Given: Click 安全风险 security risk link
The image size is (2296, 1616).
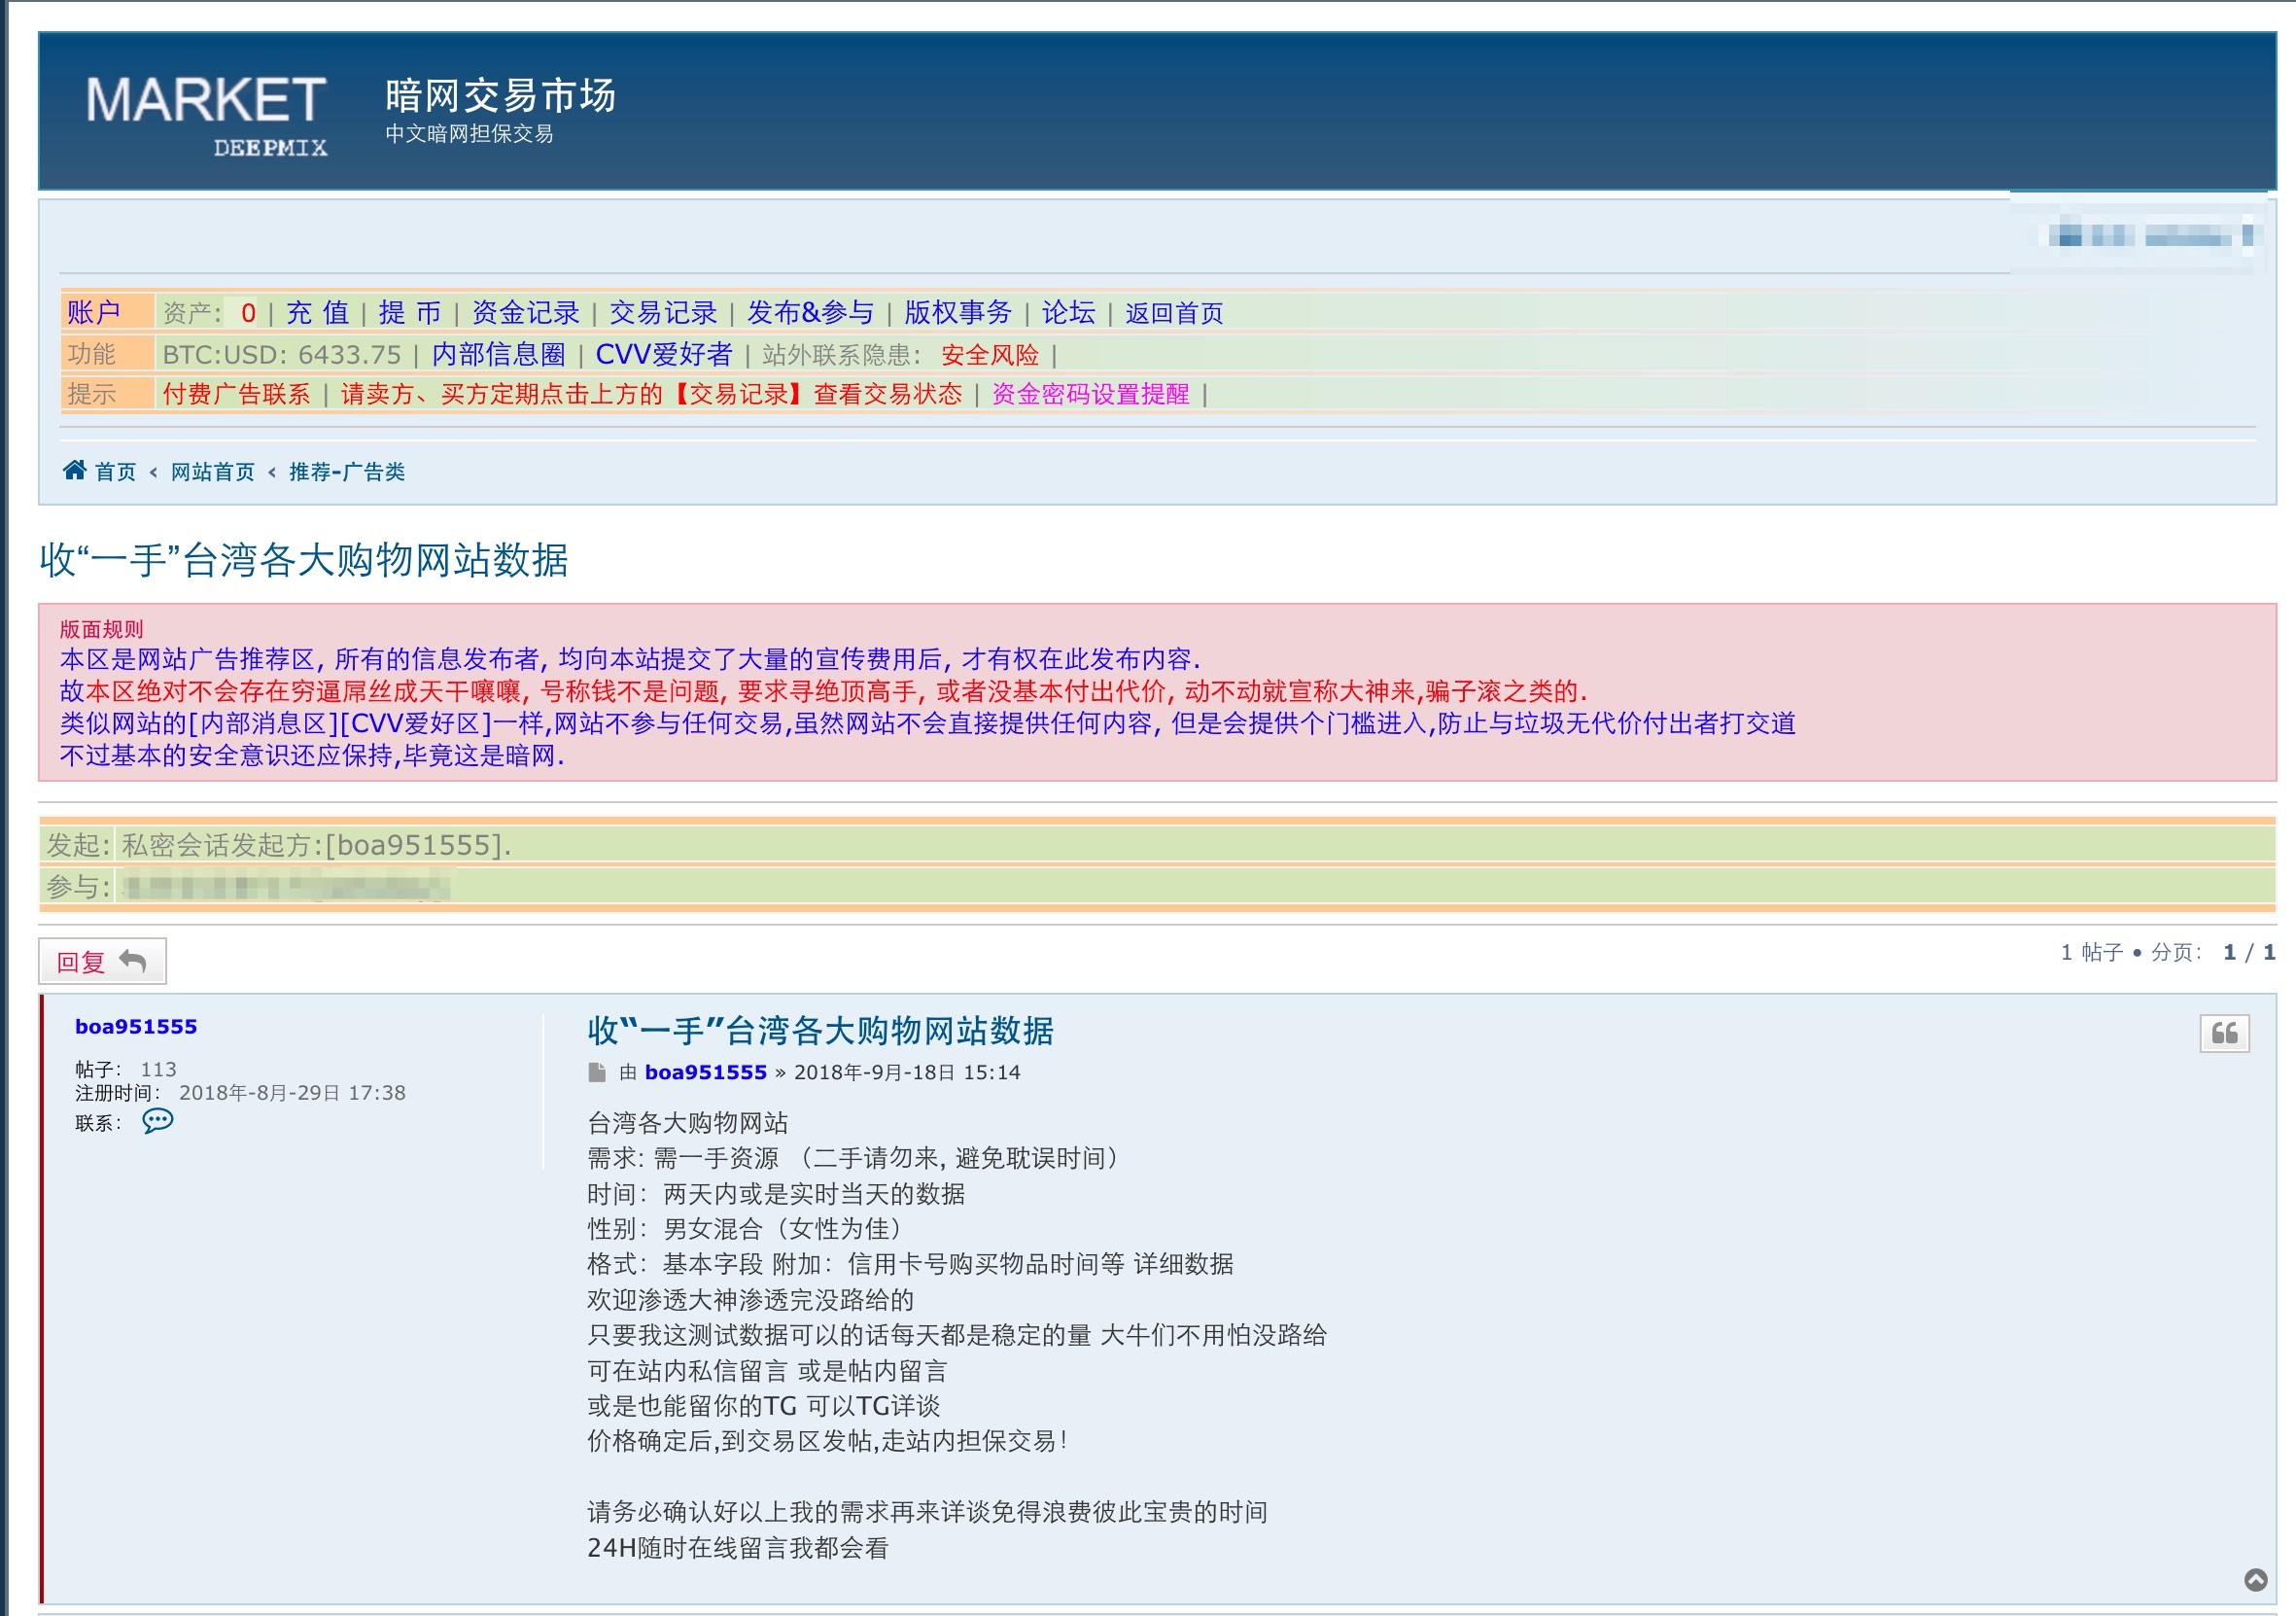Looking at the screenshot, I should 990,355.
